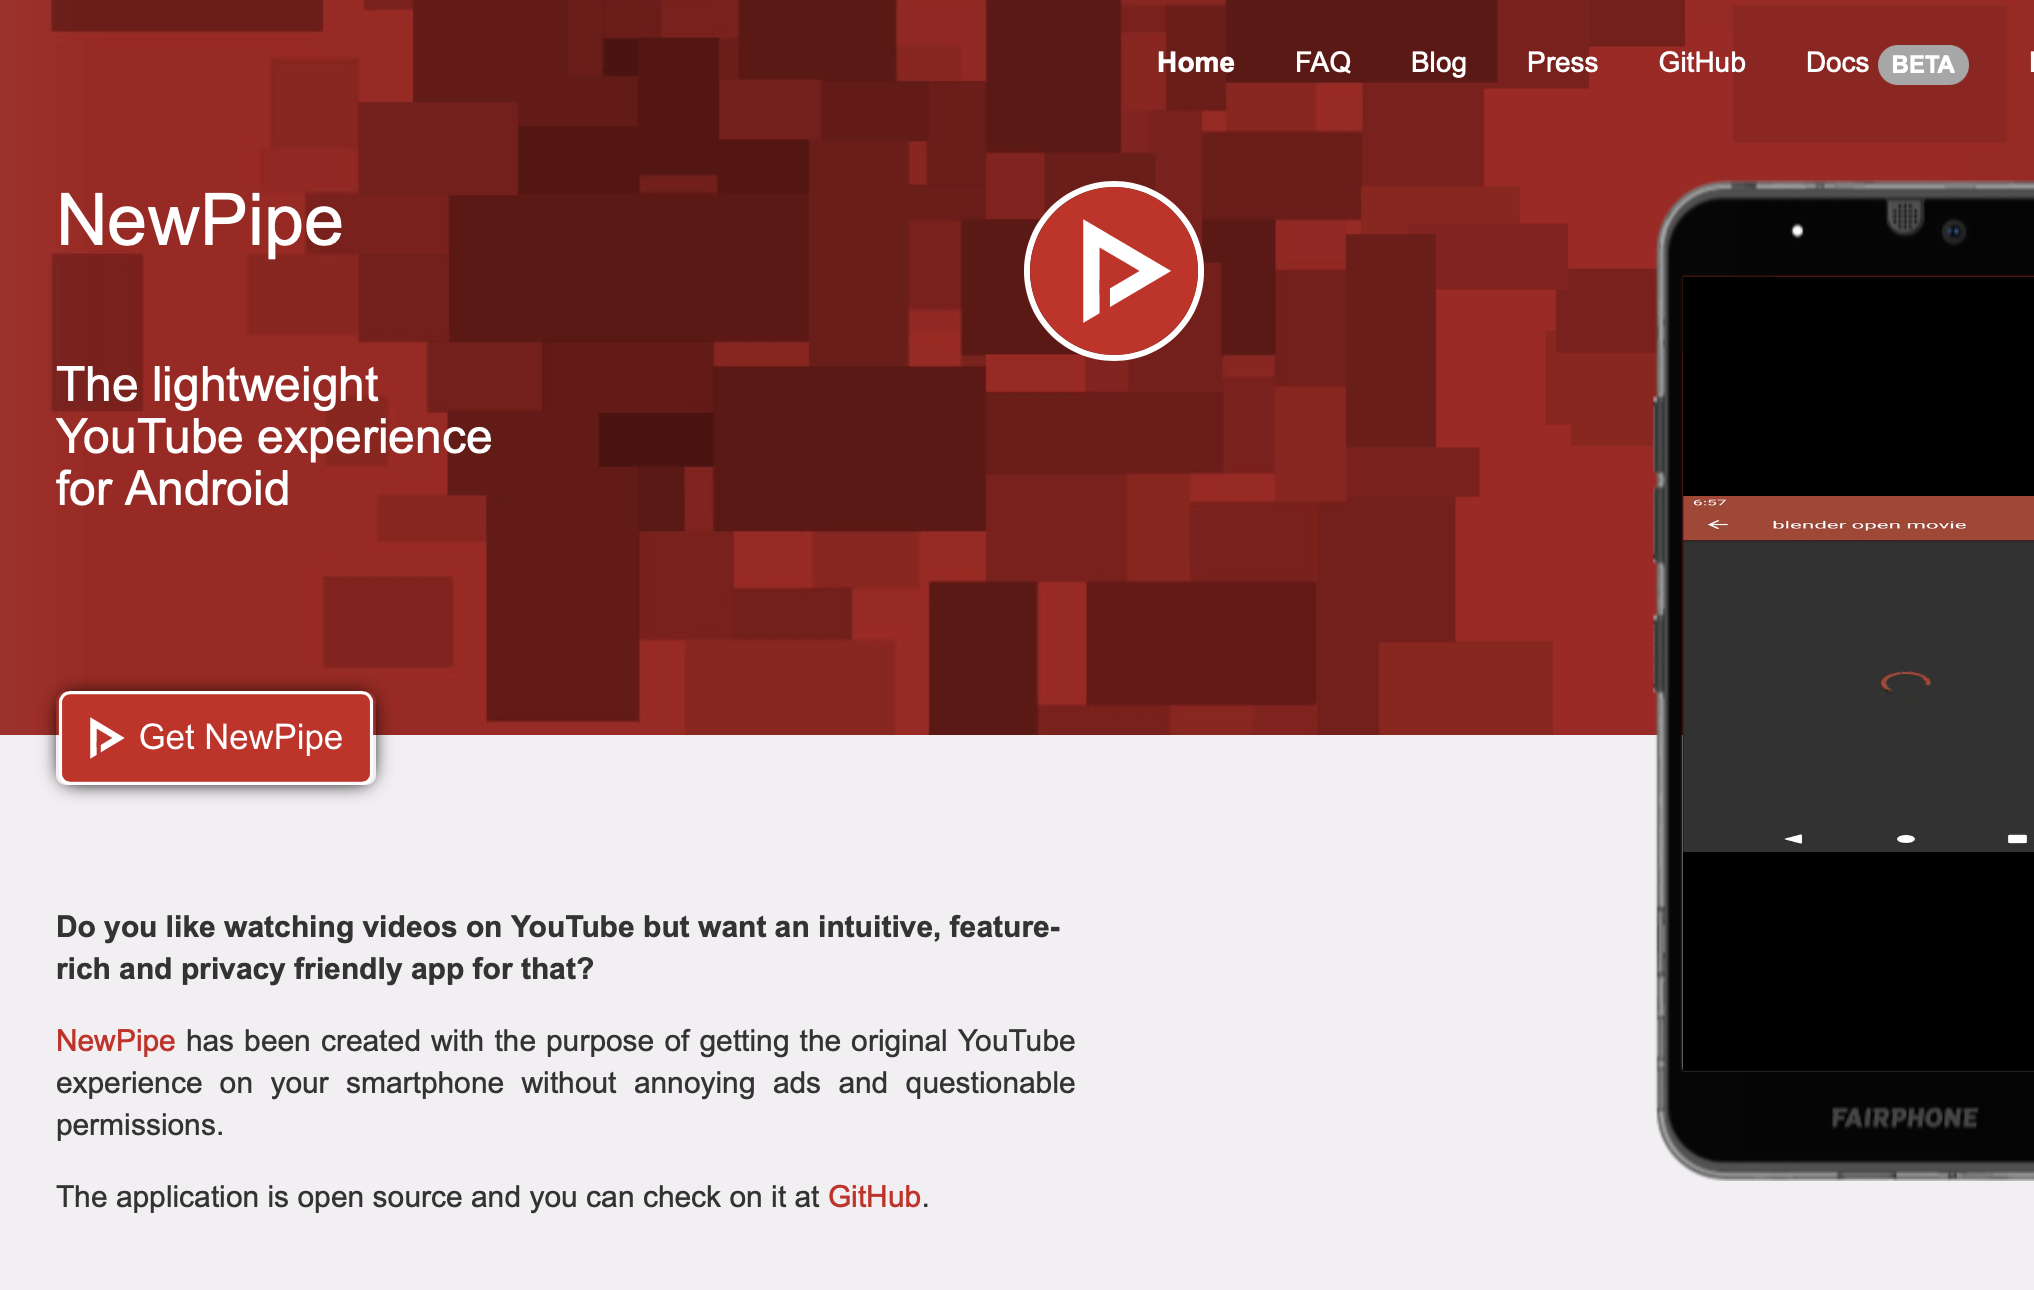Tap phone's round home navigation button
Screen dimensions: 2034x1290
pyautogui.click(x=1905, y=839)
